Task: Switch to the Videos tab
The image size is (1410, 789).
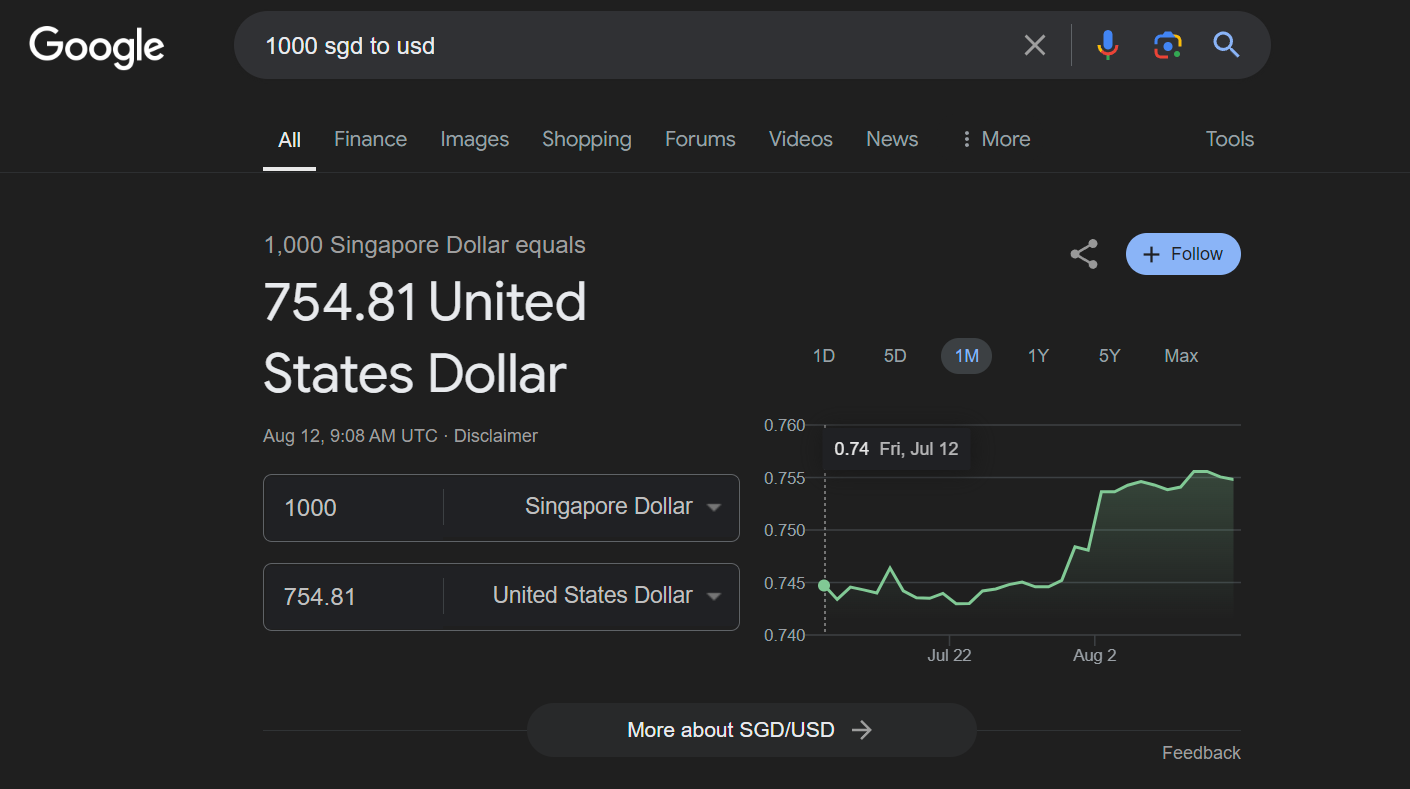Action: (x=801, y=139)
